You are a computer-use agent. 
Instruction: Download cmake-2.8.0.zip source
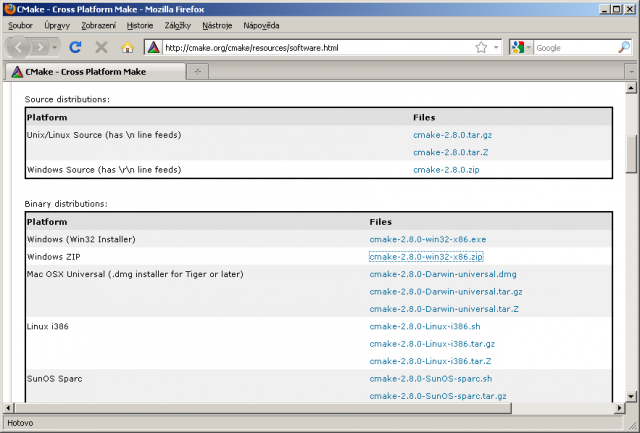[446, 170]
